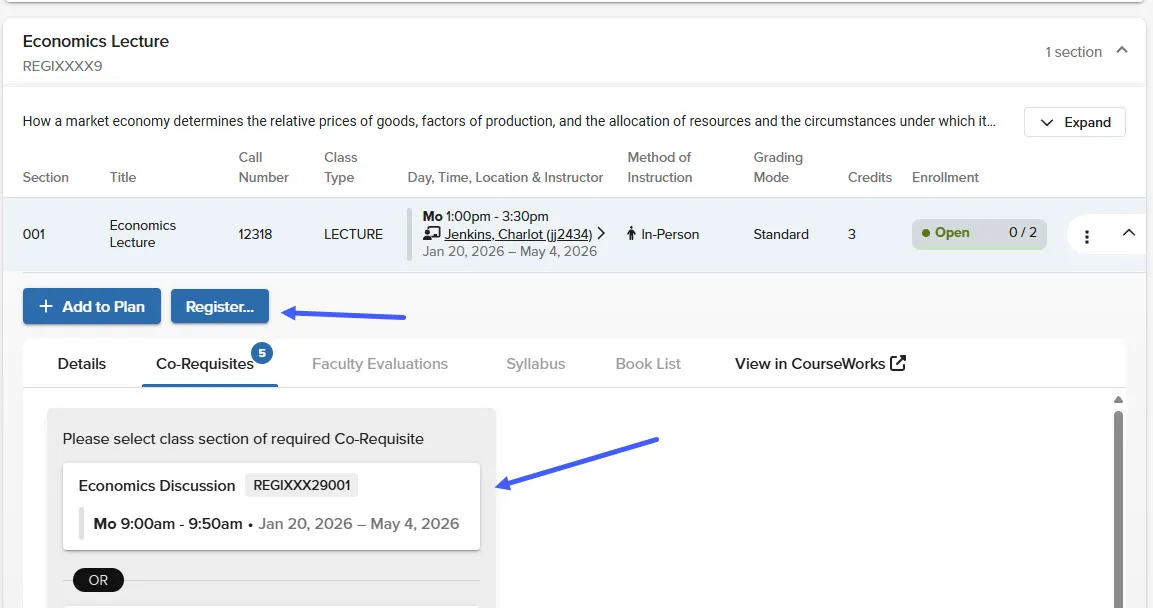The width and height of the screenshot is (1153, 608).
Task: Open the three-dot menu for section 001
Action: [1086, 236]
